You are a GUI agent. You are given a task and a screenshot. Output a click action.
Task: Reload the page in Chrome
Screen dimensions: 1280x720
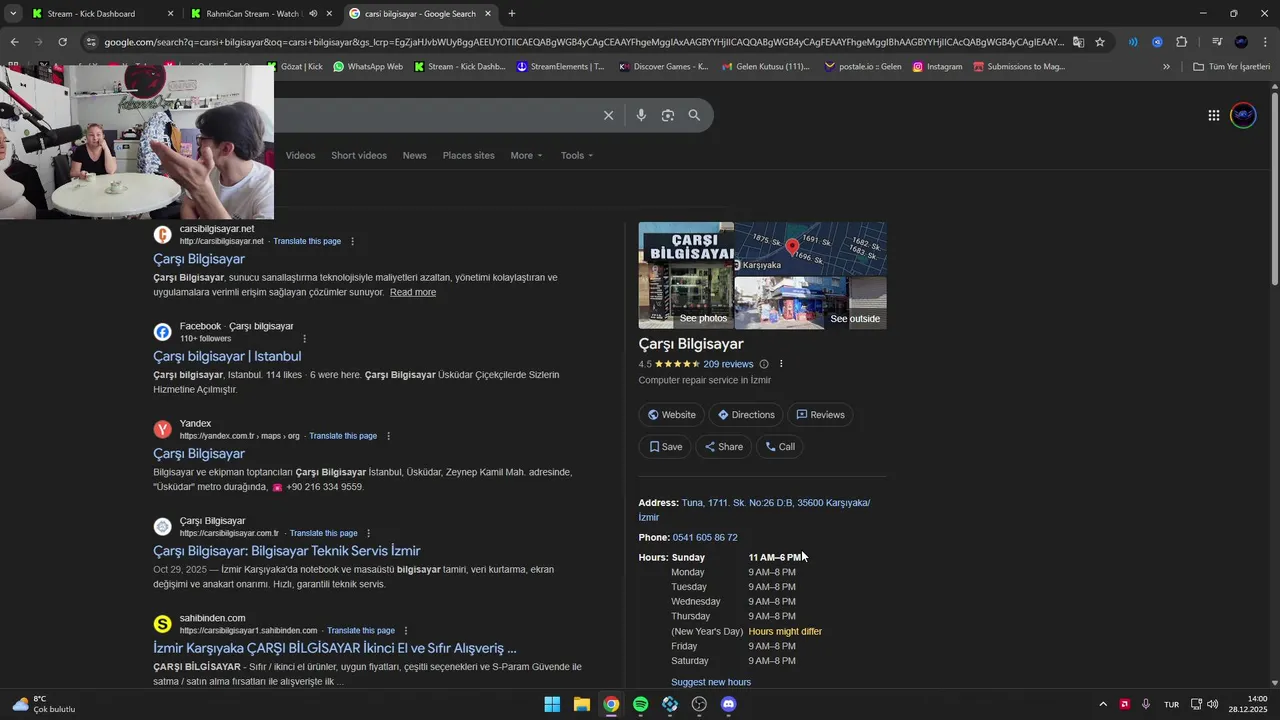coord(62,42)
